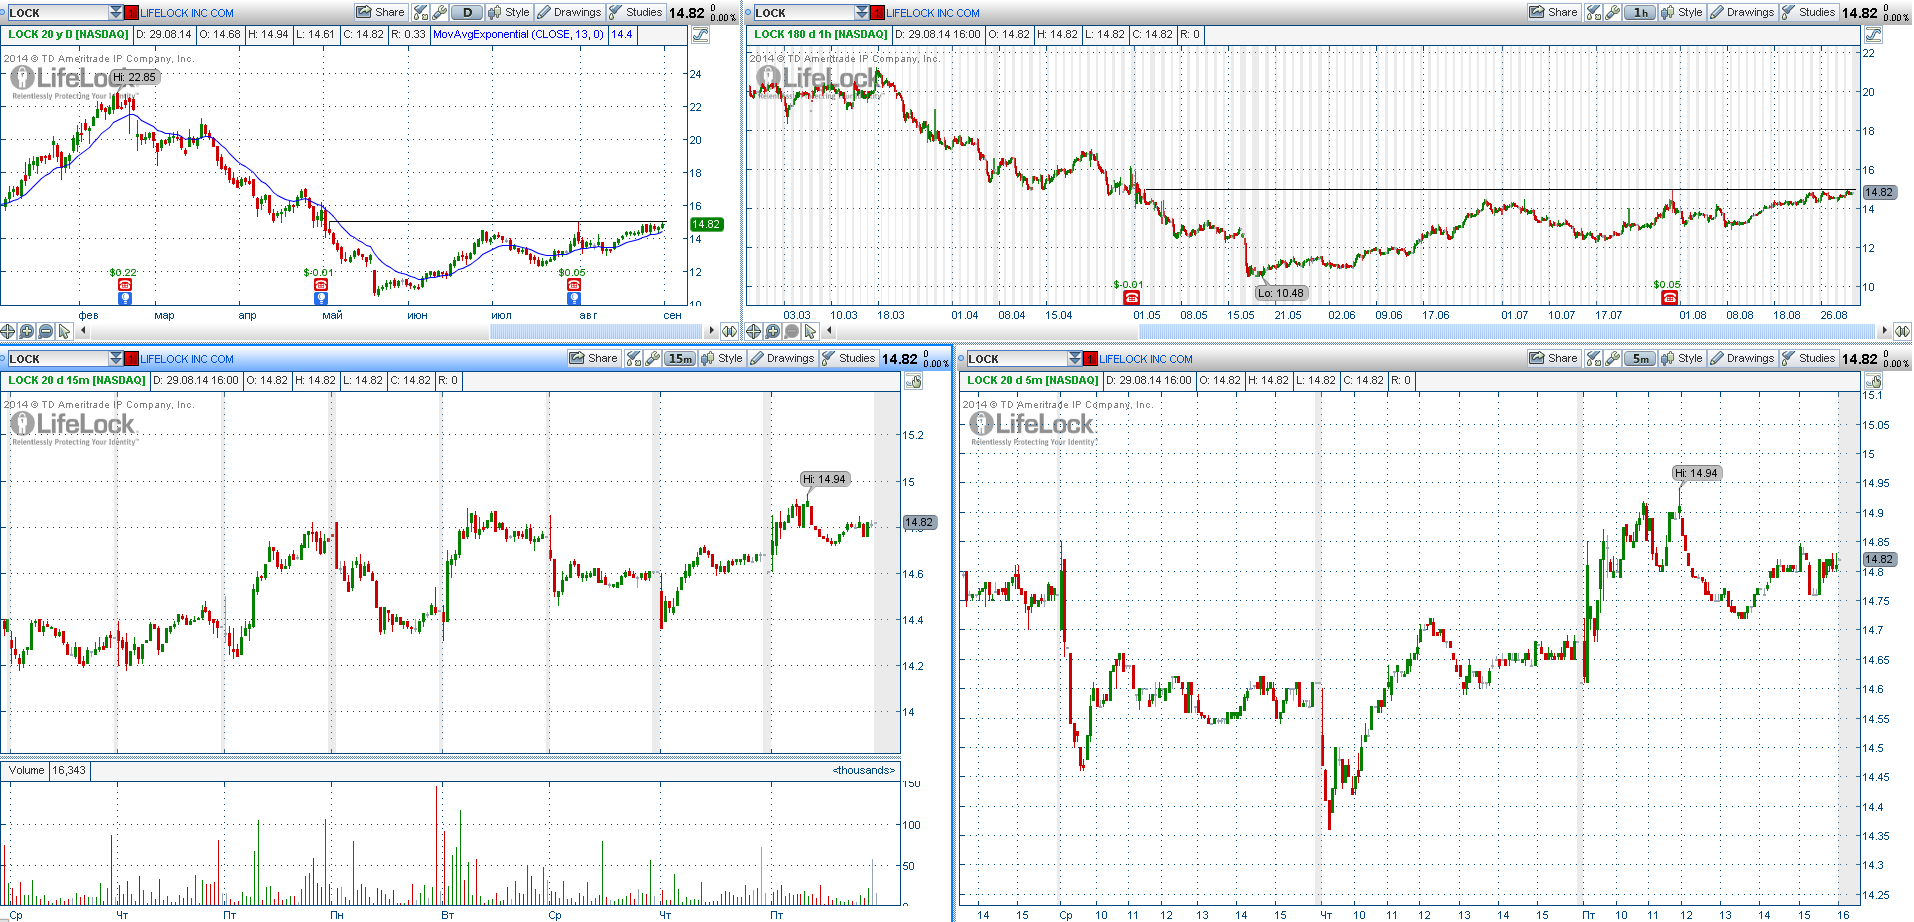Click hand-shaped price axis icon on 15m chart
This screenshot has height=922, width=1914.
click(x=913, y=381)
